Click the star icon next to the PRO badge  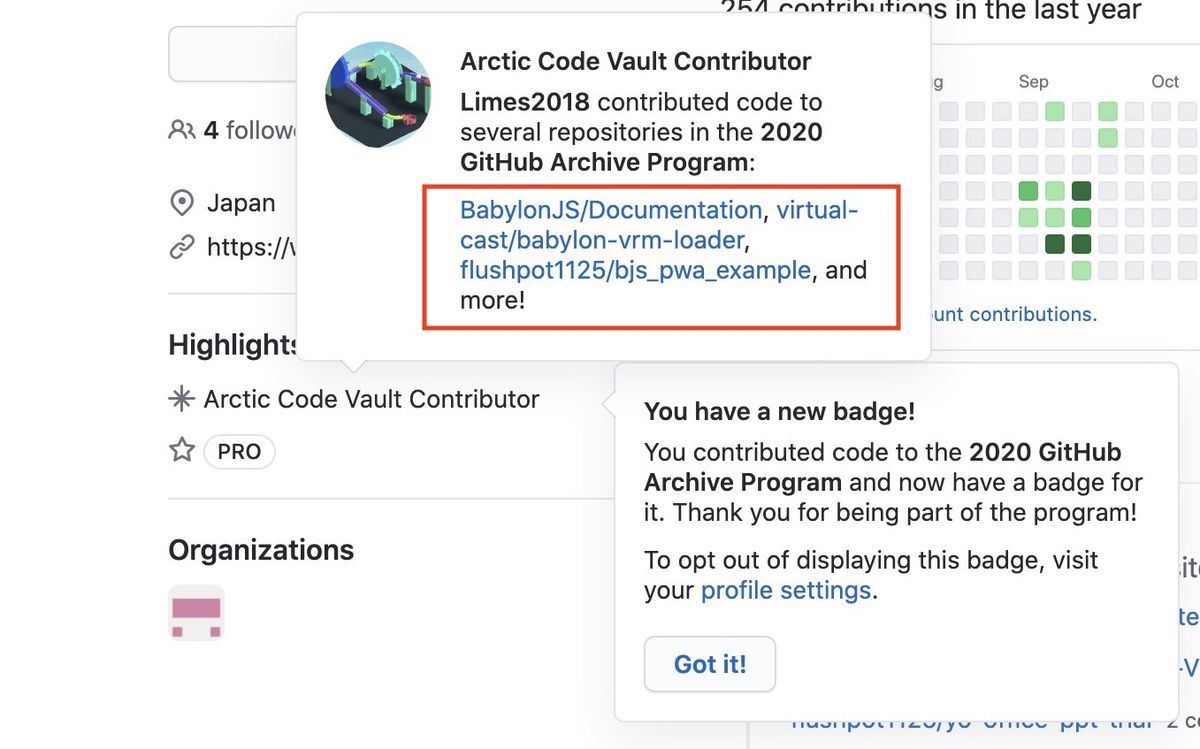180,450
